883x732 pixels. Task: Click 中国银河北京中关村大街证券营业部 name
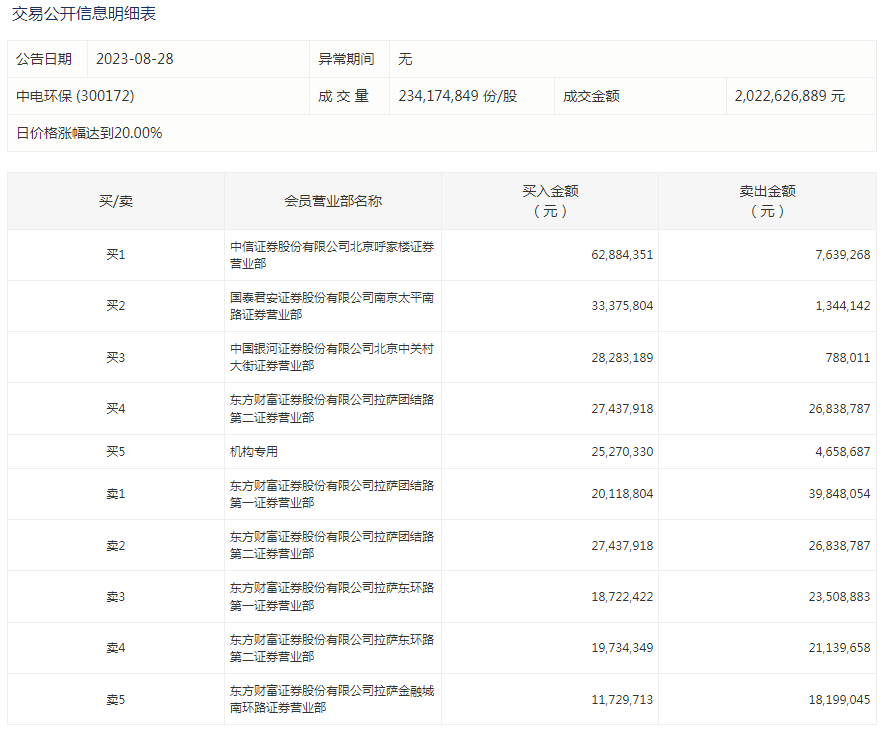pyautogui.click(x=332, y=357)
